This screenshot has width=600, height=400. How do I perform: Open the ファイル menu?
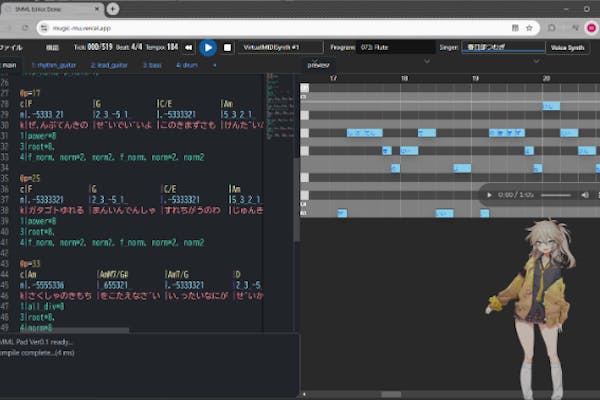click(x=11, y=47)
